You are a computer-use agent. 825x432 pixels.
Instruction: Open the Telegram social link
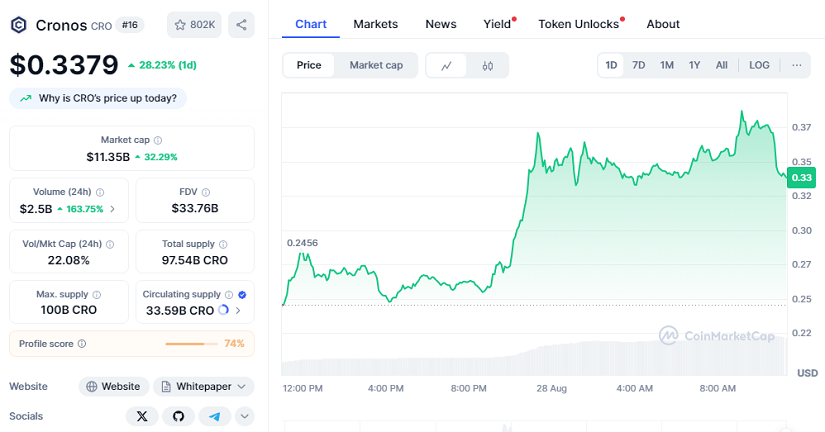pos(214,416)
